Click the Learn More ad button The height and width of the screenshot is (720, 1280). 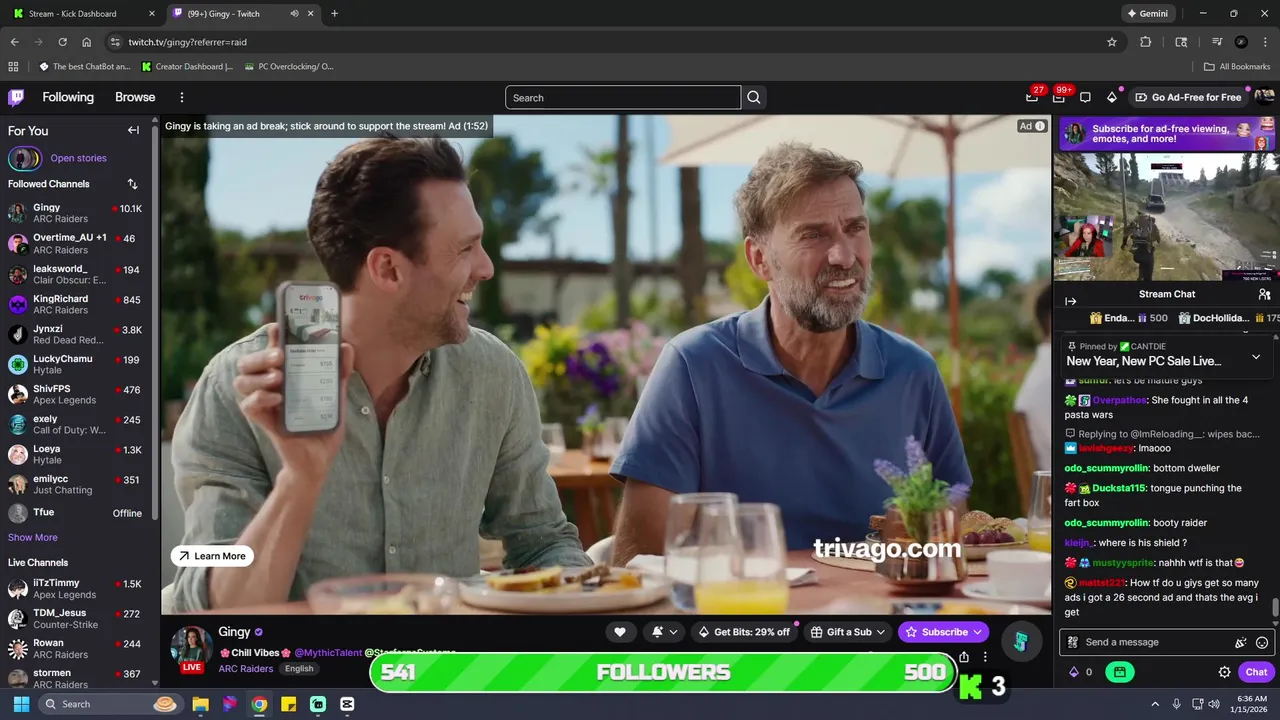point(212,556)
